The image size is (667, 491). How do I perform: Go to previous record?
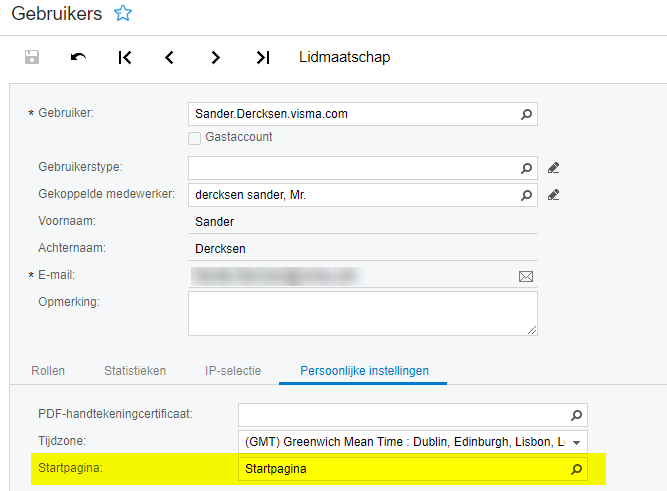[170, 57]
